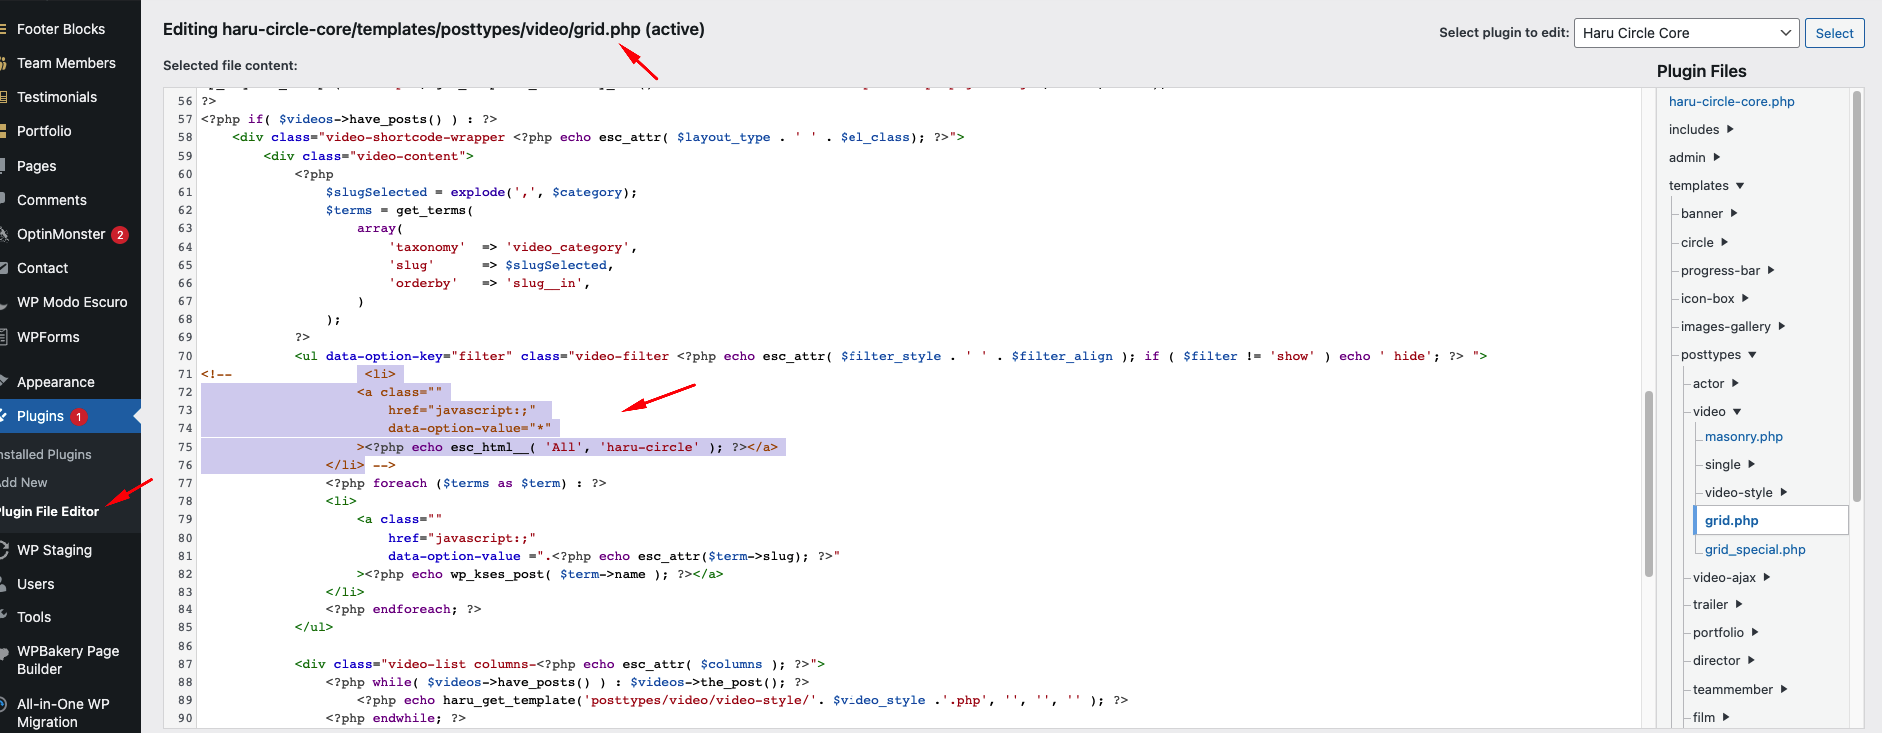The height and width of the screenshot is (733, 1882).
Task: Collapse the templates folder
Action: (1706, 185)
